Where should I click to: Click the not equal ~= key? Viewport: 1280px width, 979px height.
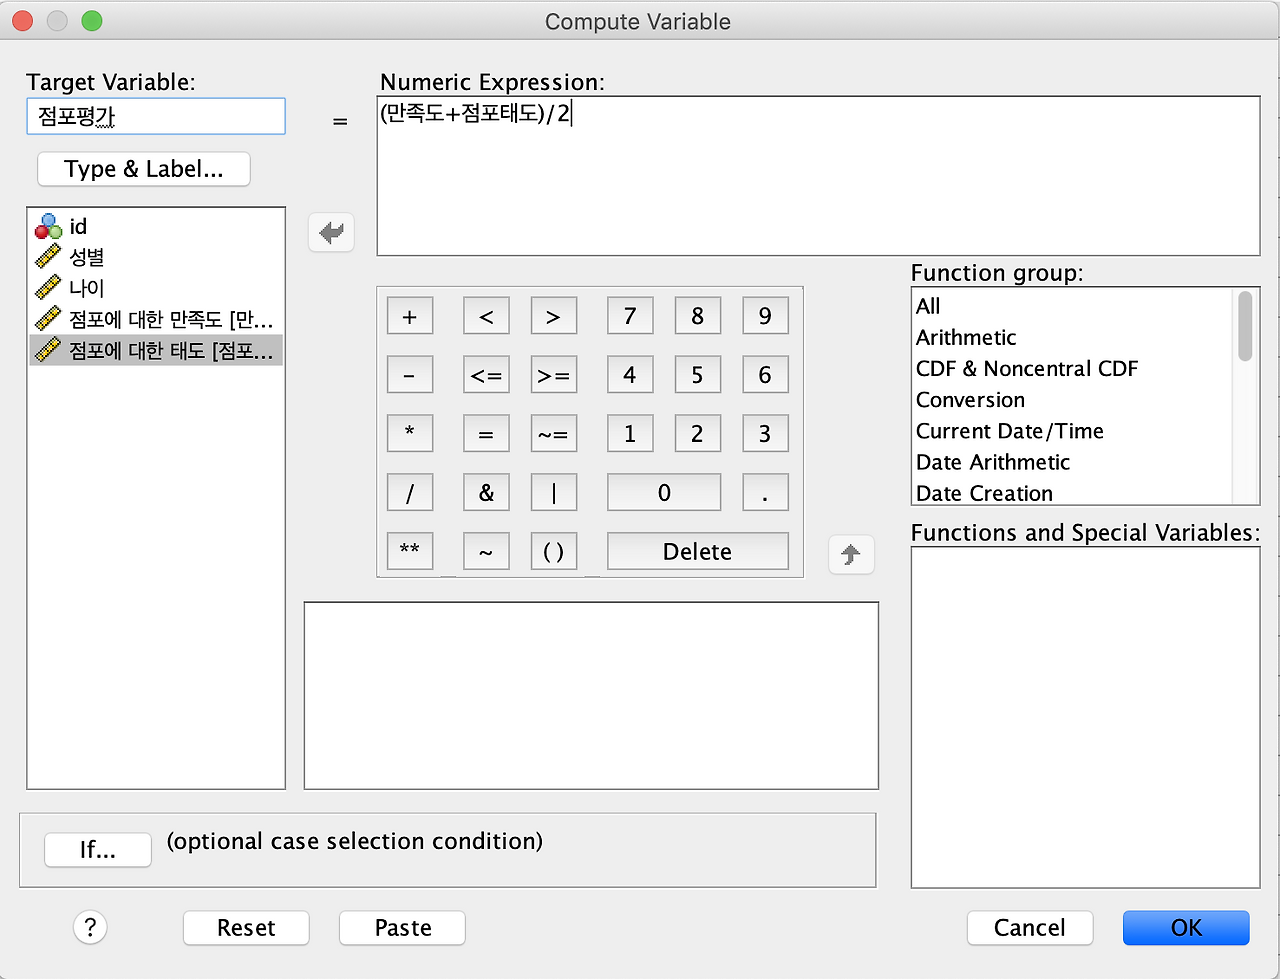(553, 434)
